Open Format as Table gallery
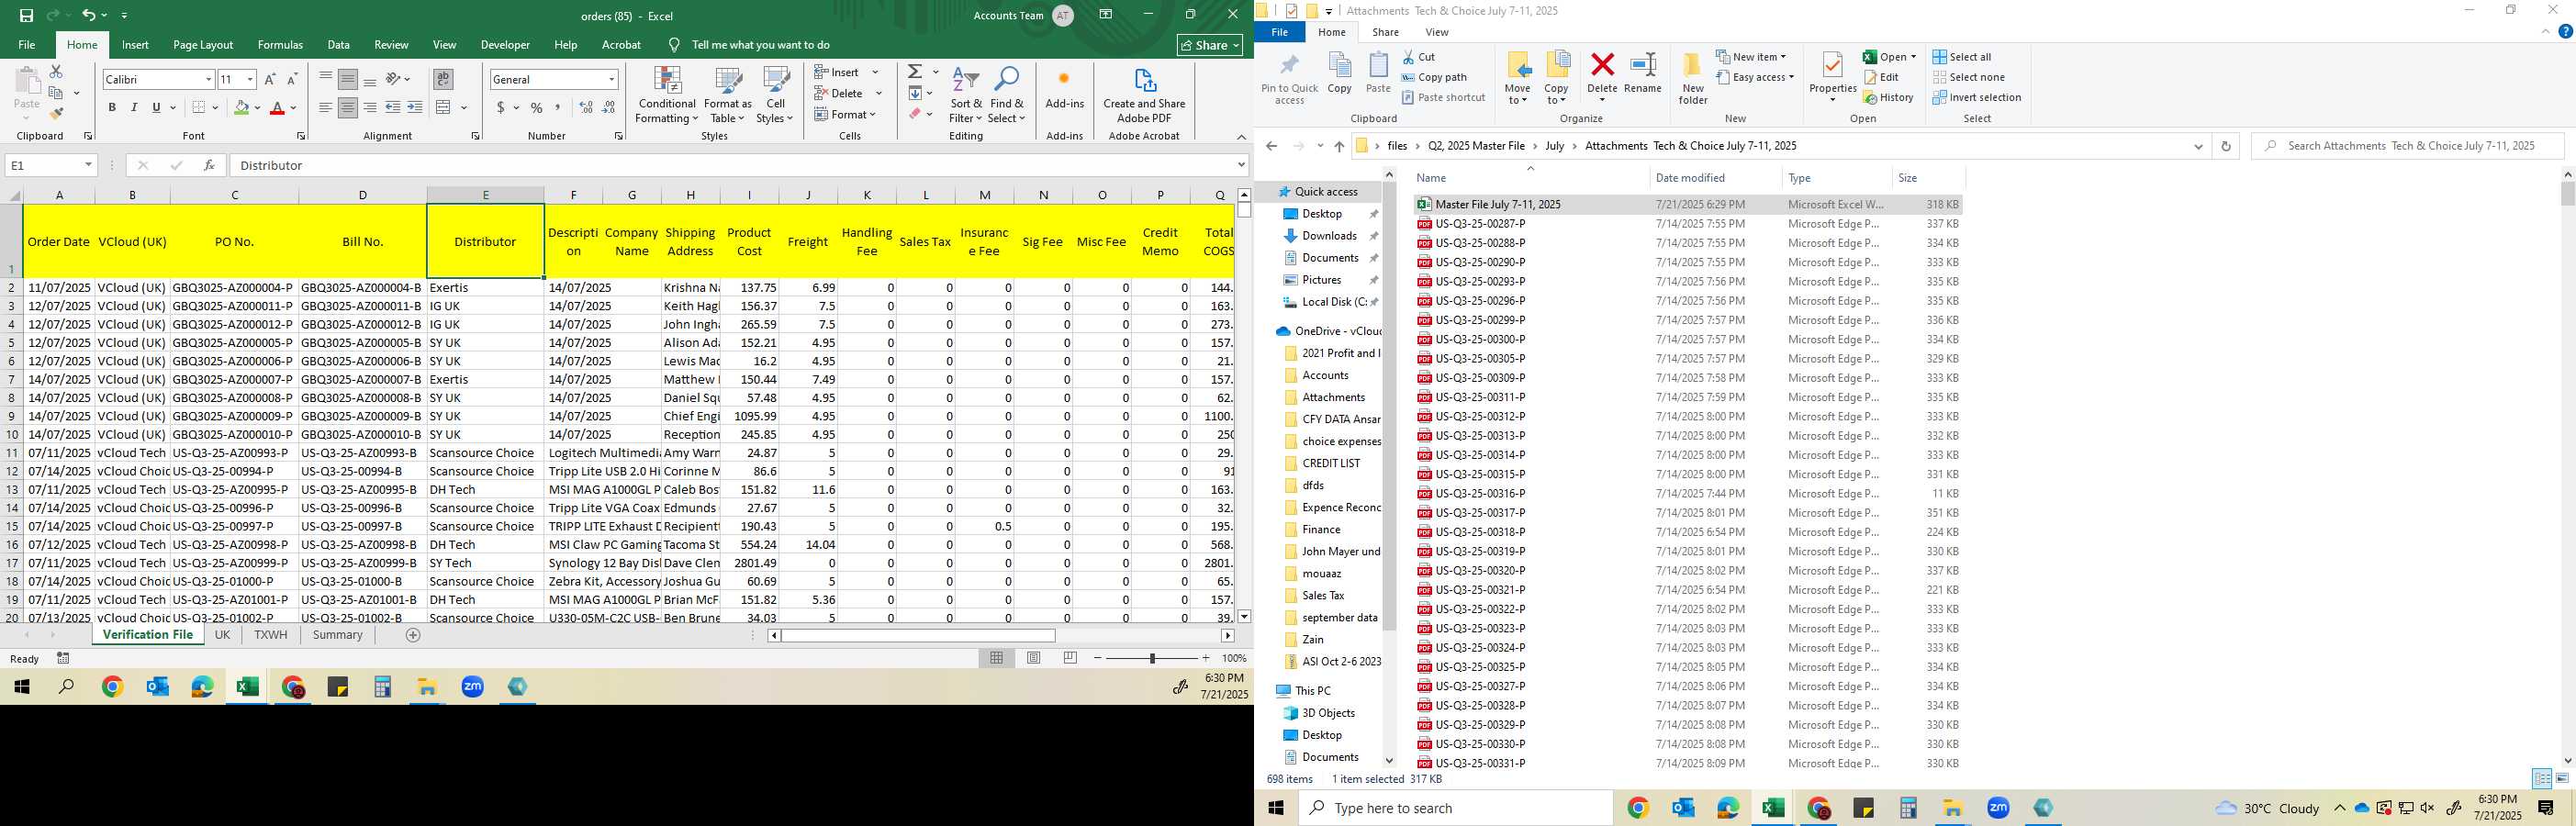This screenshot has height=826, width=2576. [728, 96]
